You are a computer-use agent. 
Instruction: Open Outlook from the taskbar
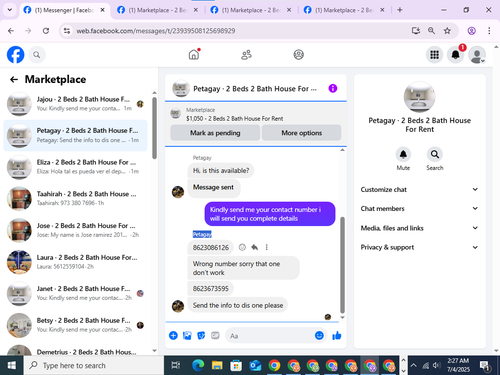pyautogui.click(x=255, y=366)
